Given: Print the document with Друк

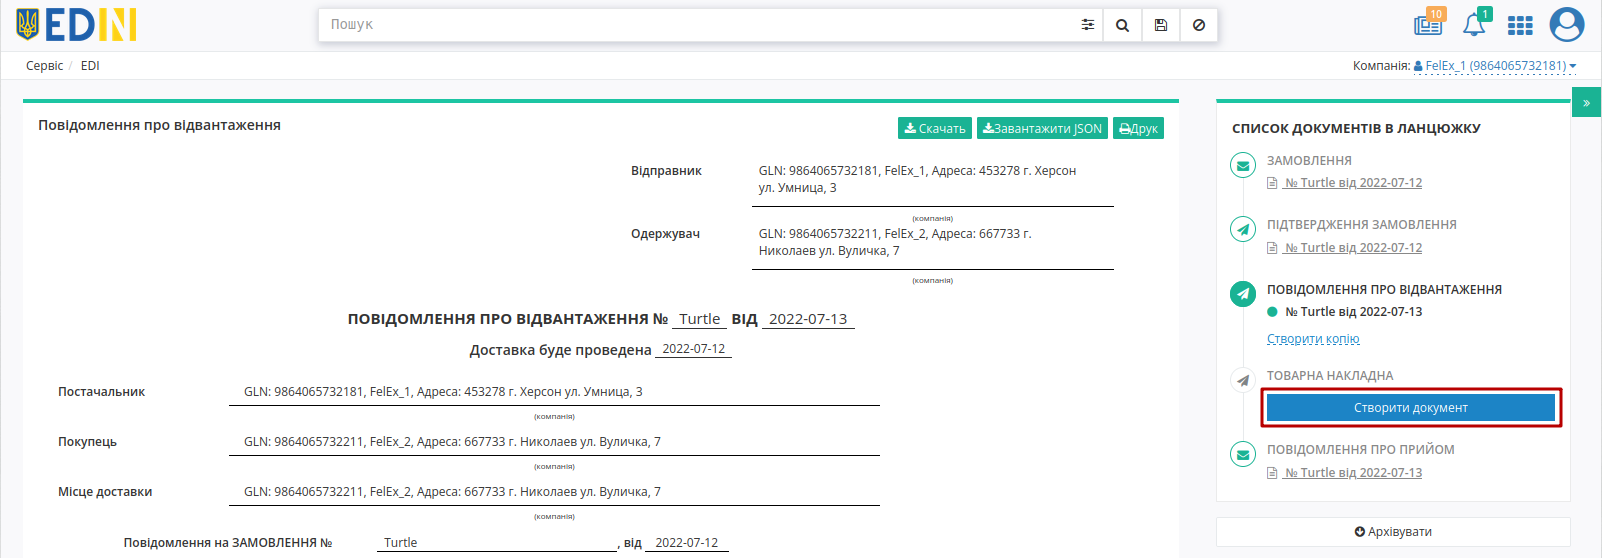Looking at the screenshot, I should click(1138, 128).
